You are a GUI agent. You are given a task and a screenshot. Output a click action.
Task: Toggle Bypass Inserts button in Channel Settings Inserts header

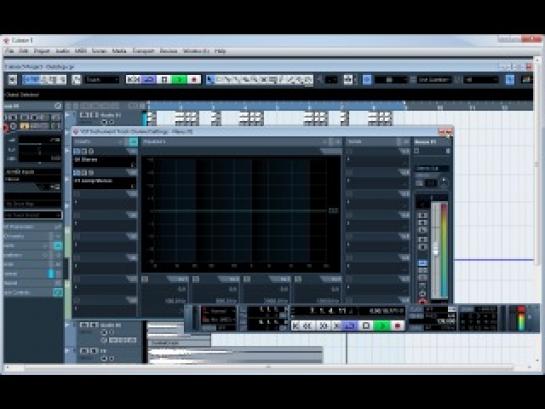click(x=133, y=141)
